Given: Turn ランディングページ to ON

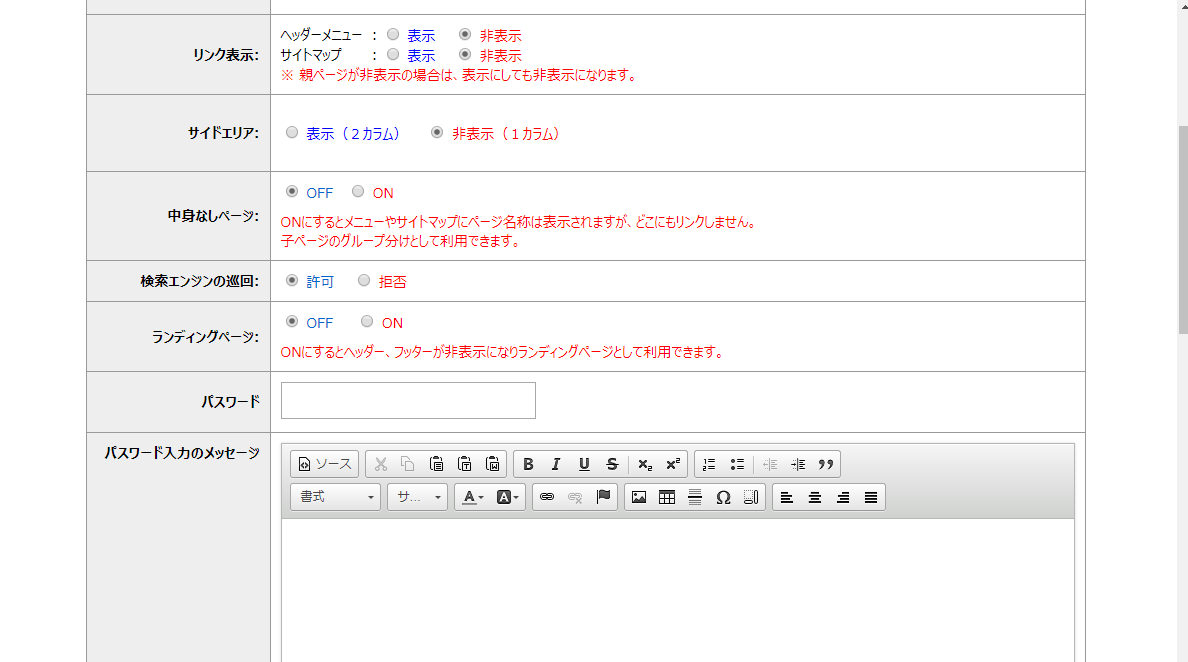Looking at the screenshot, I should click(x=367, y=322).
